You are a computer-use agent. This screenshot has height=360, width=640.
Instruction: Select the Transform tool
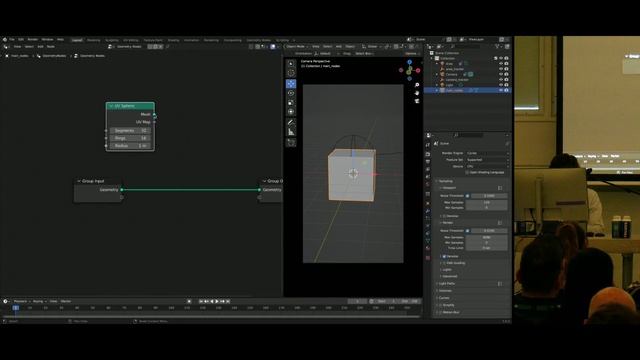[x=291, y=112]
